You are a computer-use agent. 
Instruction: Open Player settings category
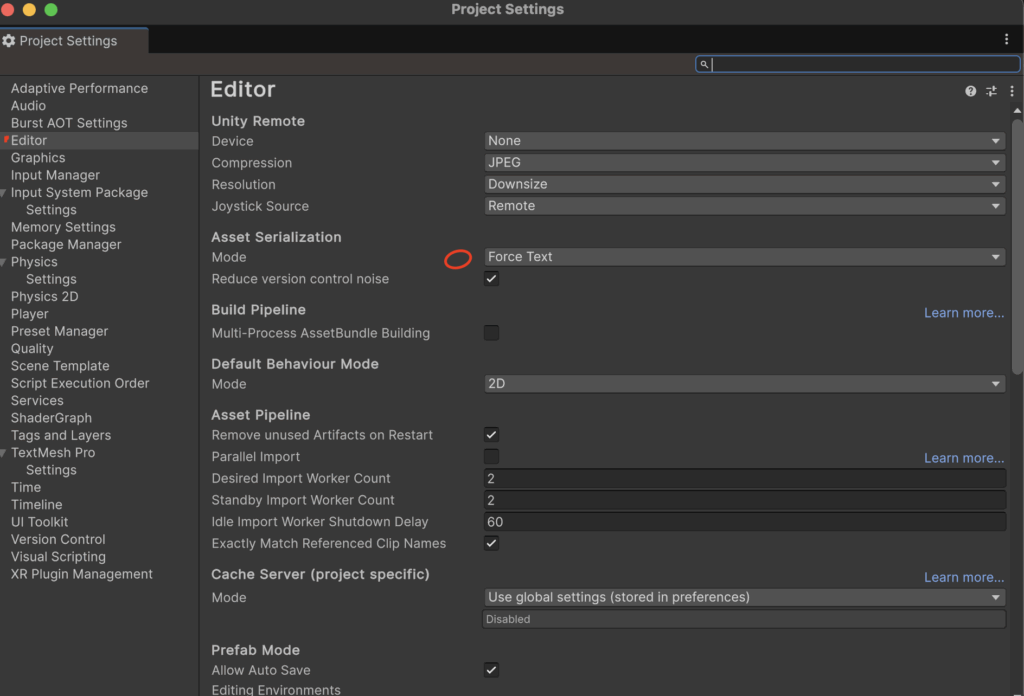[x=29, y=313]
